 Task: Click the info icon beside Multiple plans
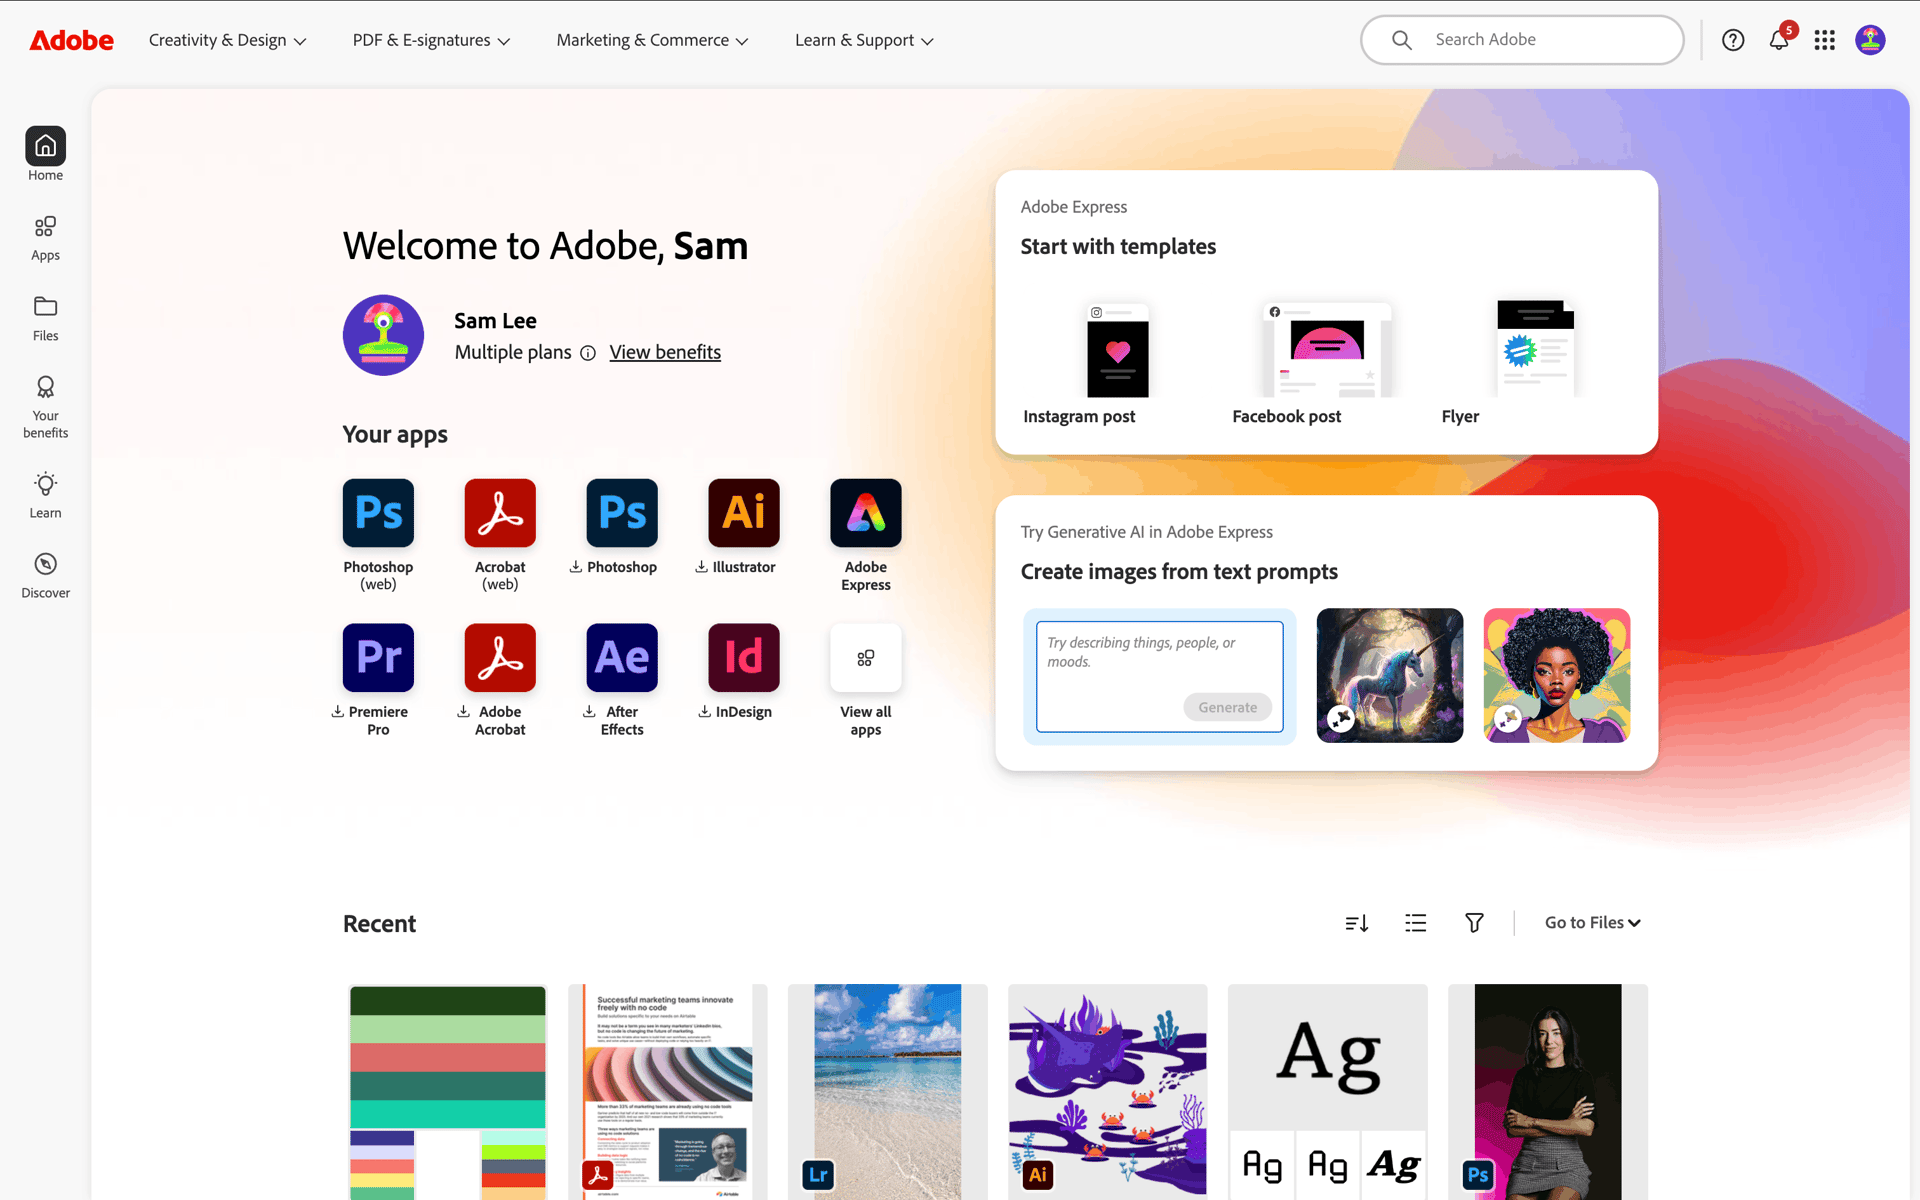coord(588,353)
